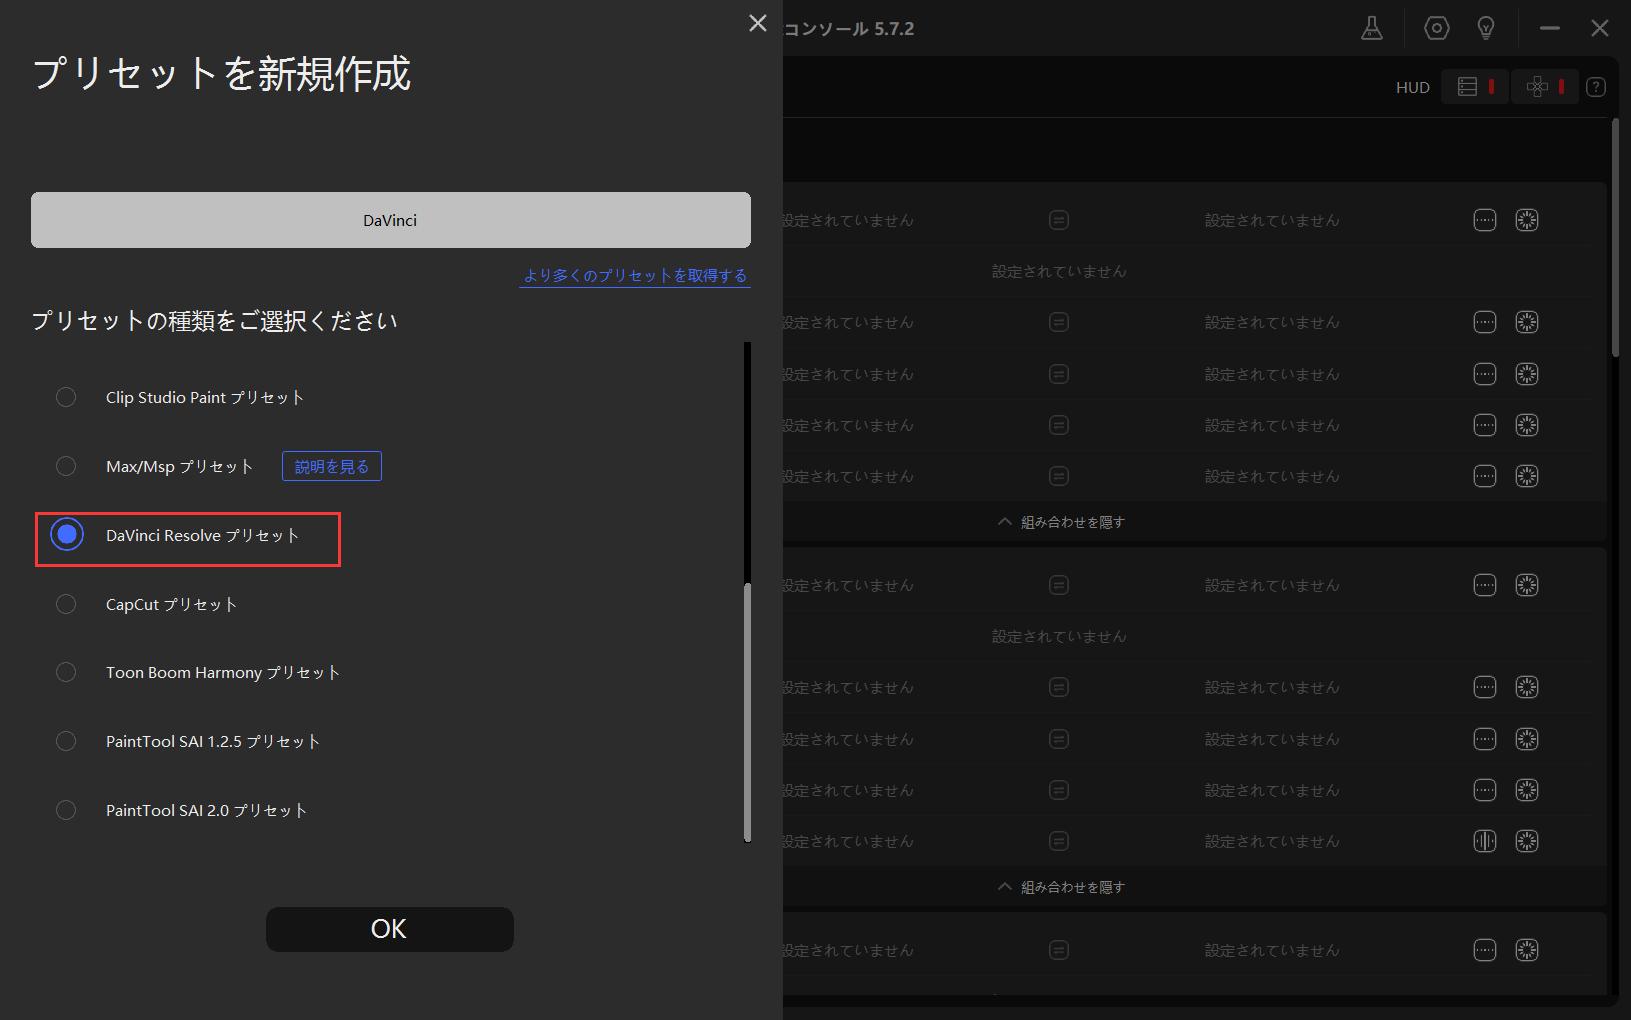Click the waveform-shaped icon above lower 組み合わせを隠す
1631x1020 pixels.
click(1485, 841)
